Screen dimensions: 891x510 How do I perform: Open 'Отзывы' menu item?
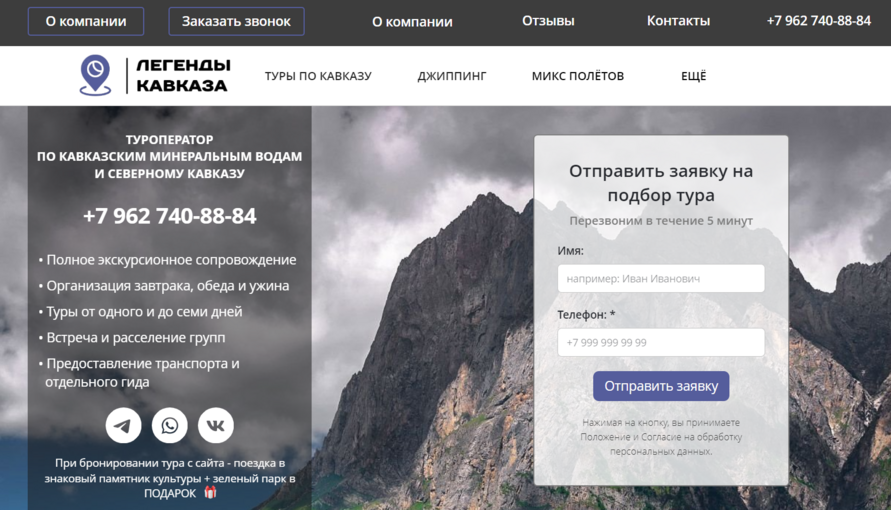(548, 21)
